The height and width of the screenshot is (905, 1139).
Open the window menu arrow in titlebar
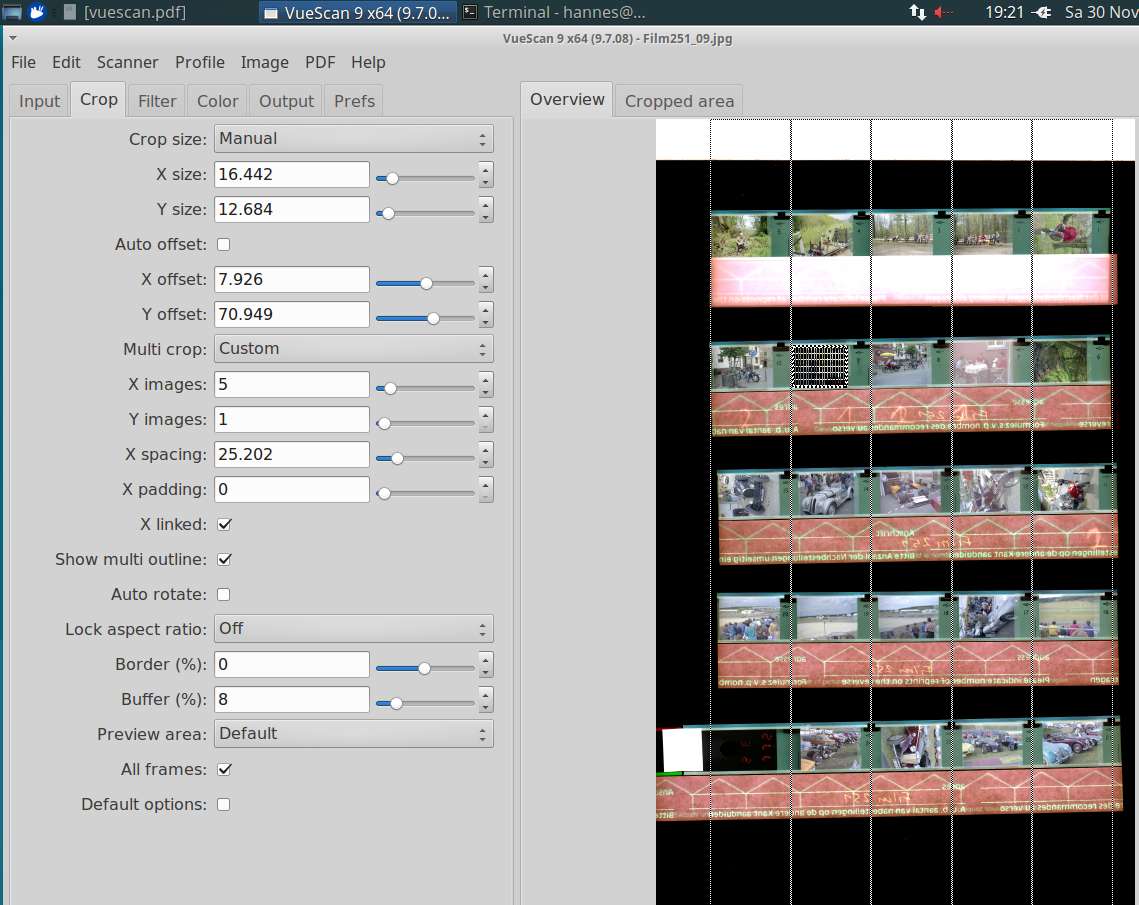pos(13,38)
